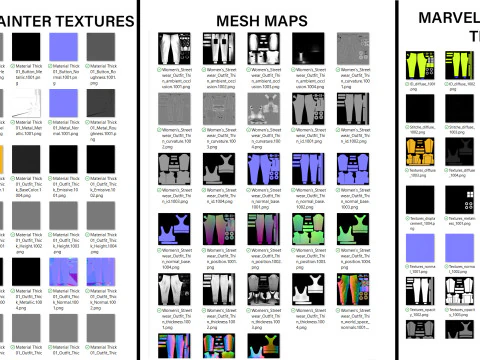Select the yellow ID_diffuse_1002.png thumbnail

click(459, 65)
